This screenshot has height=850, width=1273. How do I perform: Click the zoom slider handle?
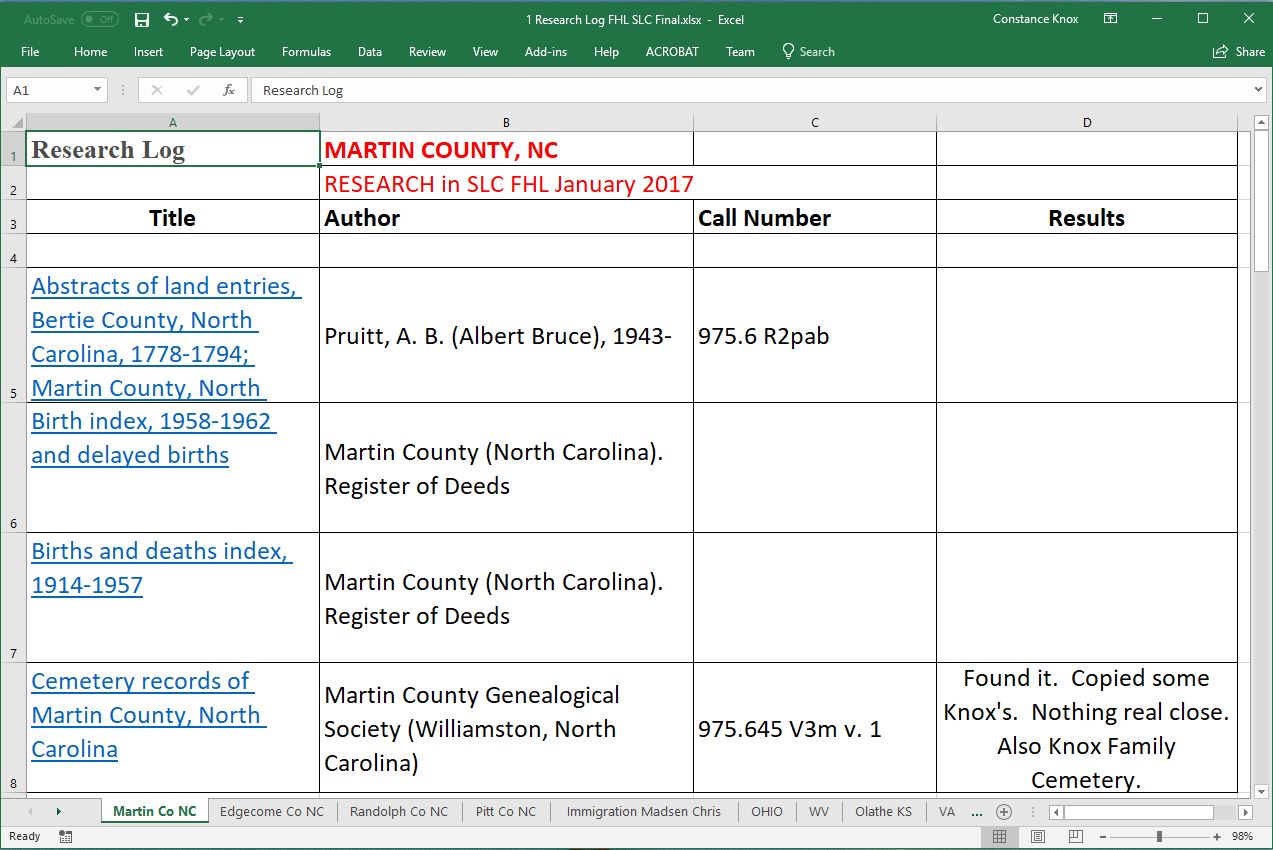(x=1159, y=836)
